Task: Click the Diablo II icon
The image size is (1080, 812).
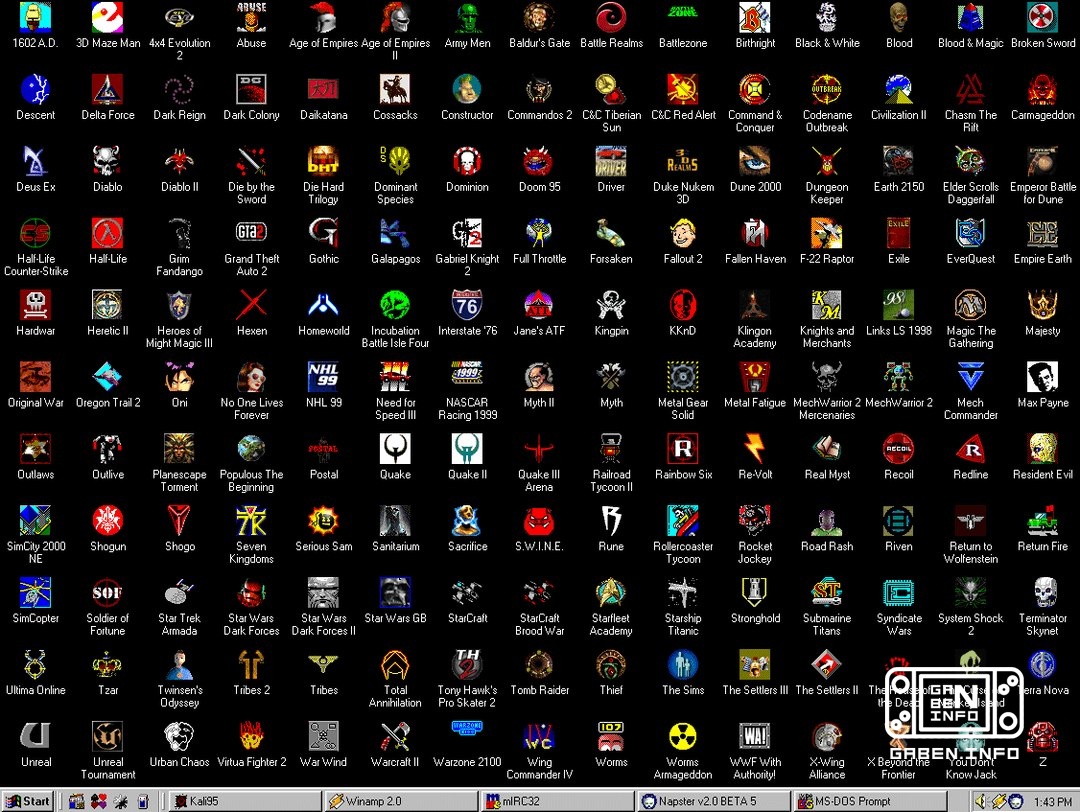Action: click(x=180, y=161)
